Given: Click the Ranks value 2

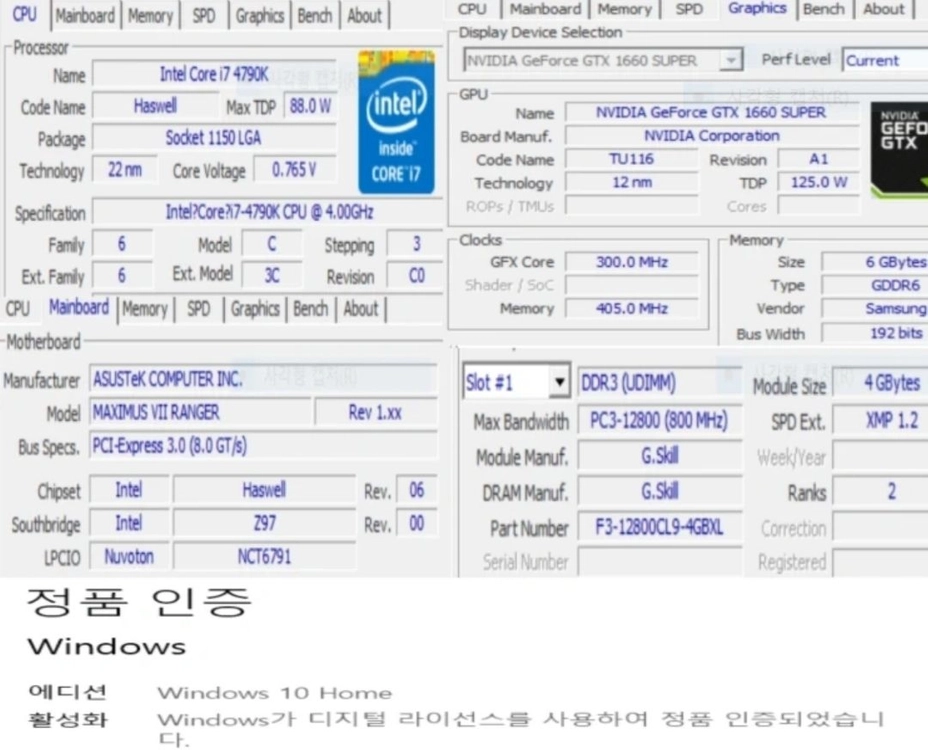Looking at the screenshot, I should pyautogui.click(x=881, y=492).
